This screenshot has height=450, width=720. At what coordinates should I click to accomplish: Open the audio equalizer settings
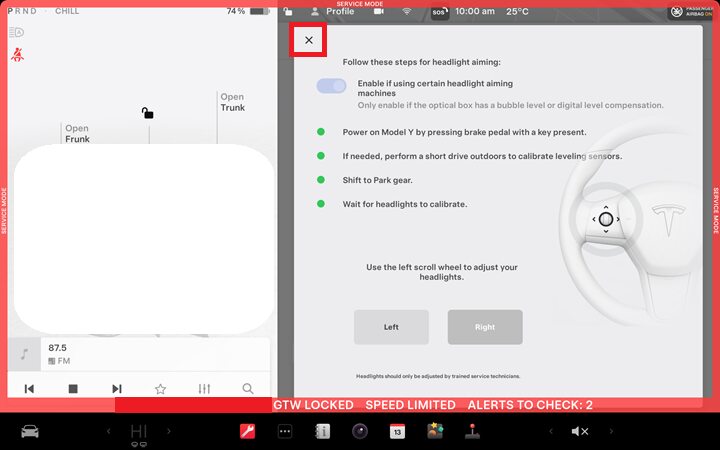204,389
